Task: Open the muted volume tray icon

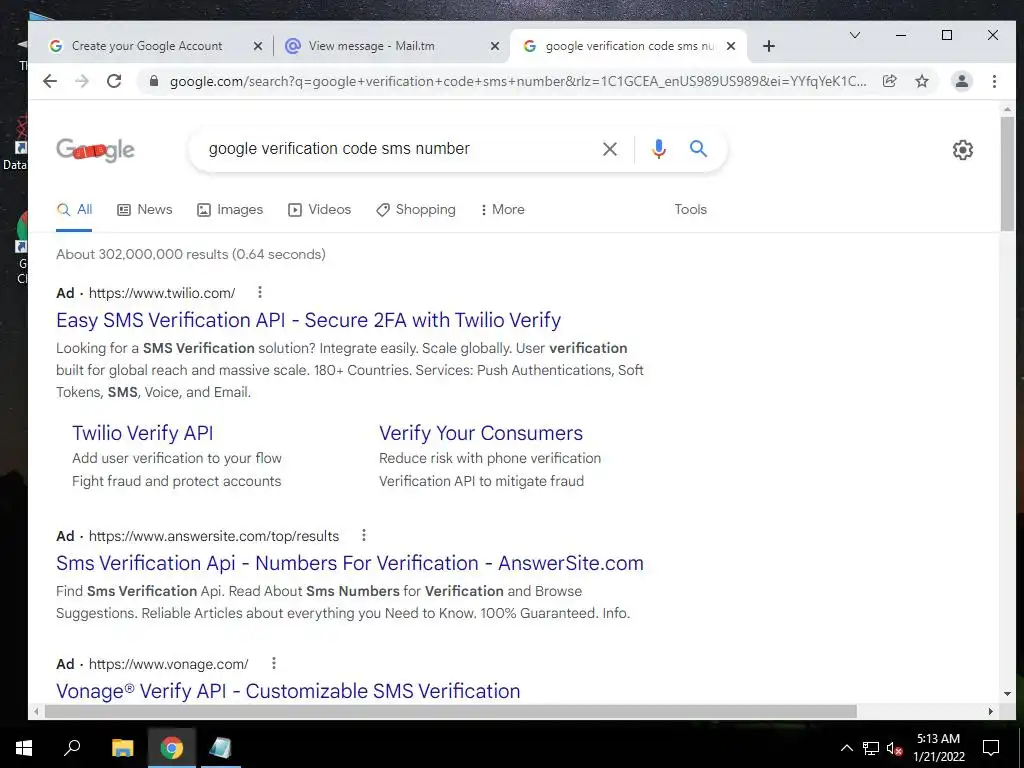Action: pos(894,748)
